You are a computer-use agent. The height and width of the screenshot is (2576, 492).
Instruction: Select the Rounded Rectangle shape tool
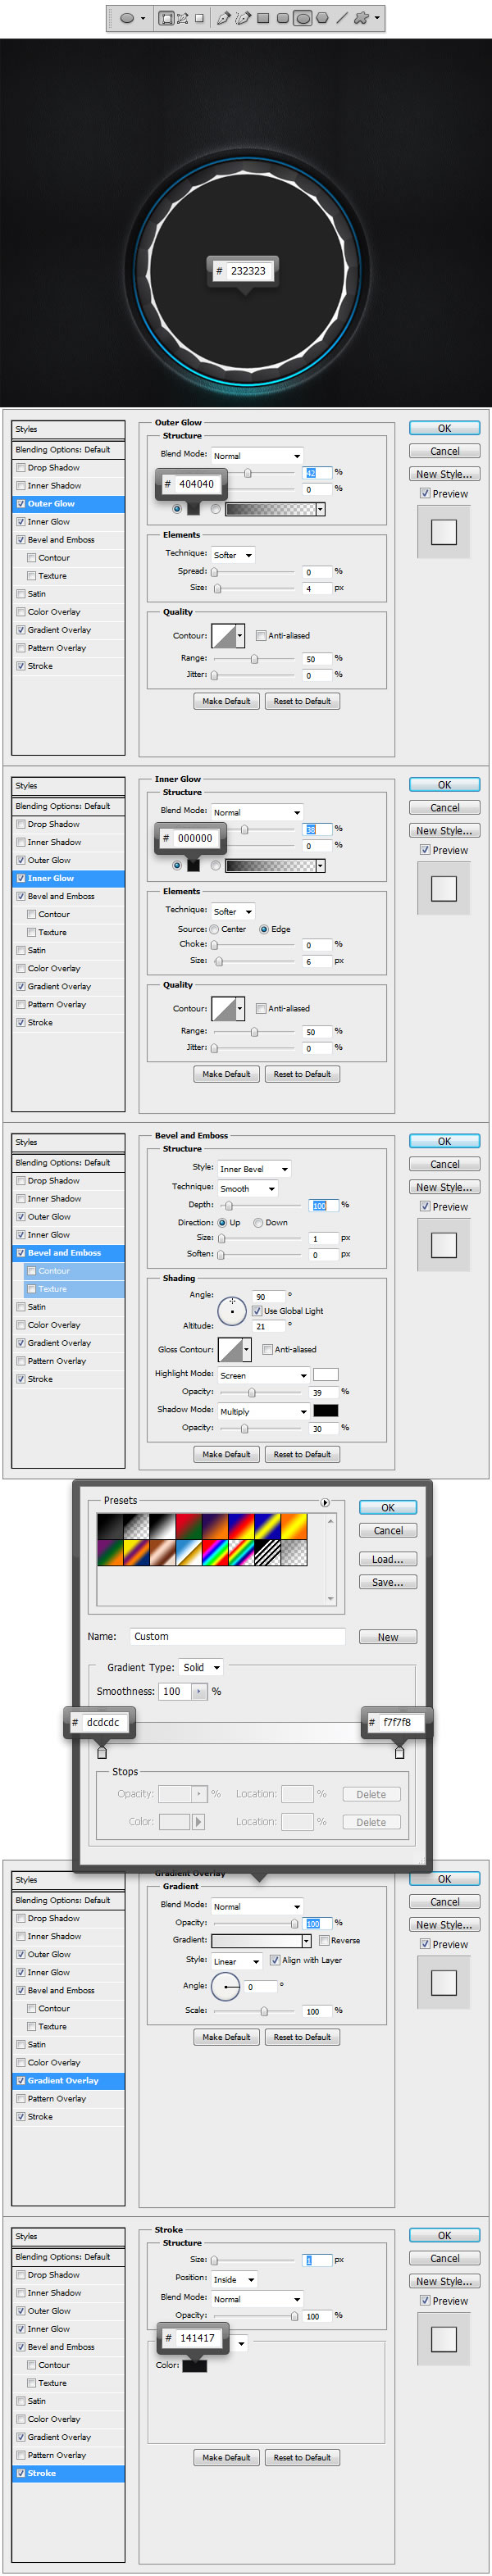[283, 18]
